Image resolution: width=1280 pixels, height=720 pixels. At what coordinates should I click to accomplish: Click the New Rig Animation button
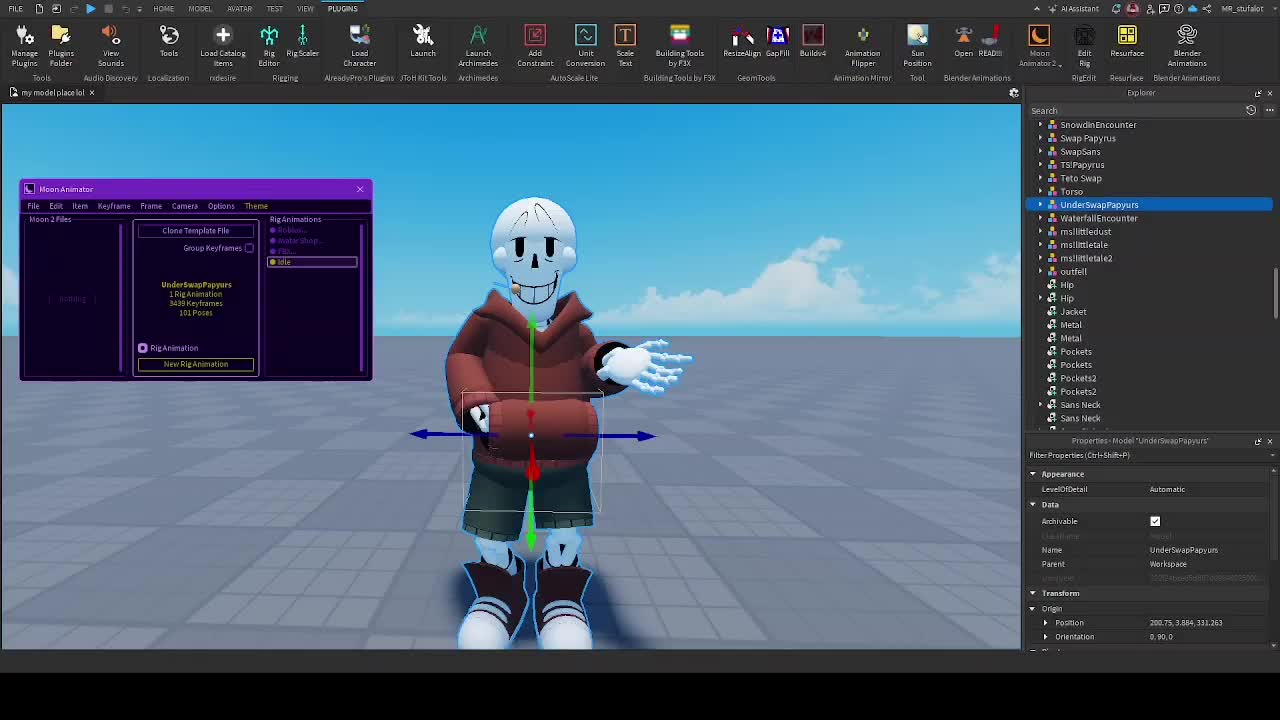coord(196,364)
